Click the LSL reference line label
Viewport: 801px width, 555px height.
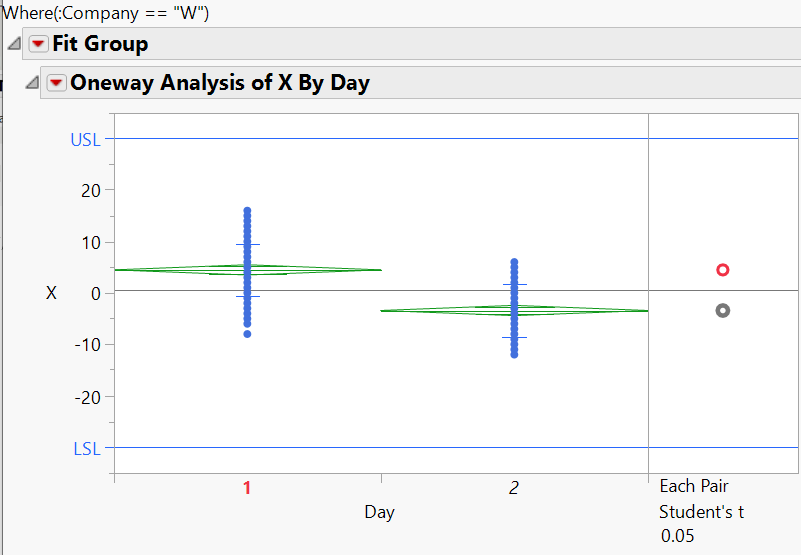pos(87,449)
